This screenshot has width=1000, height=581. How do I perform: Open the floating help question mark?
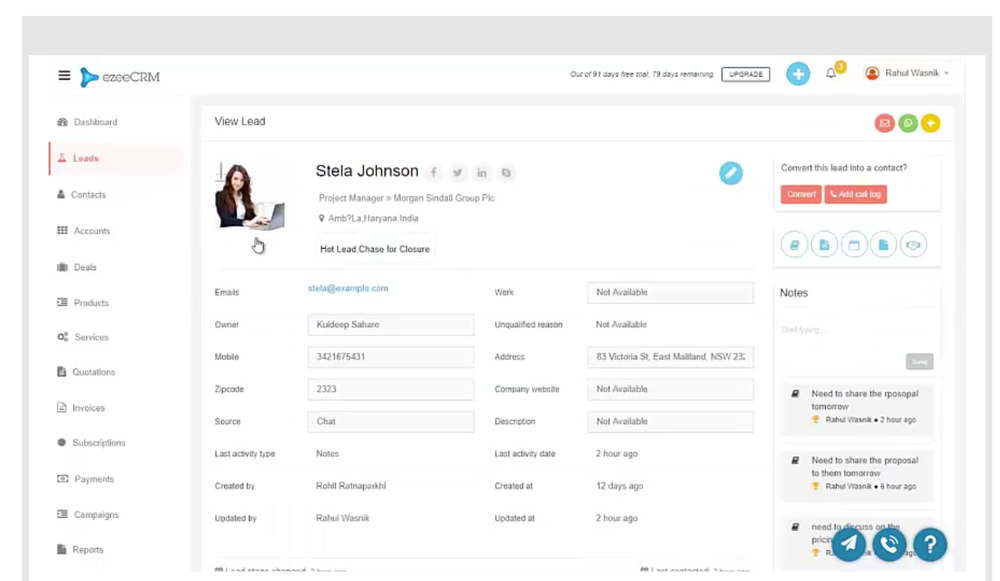[x=930, y=545]
